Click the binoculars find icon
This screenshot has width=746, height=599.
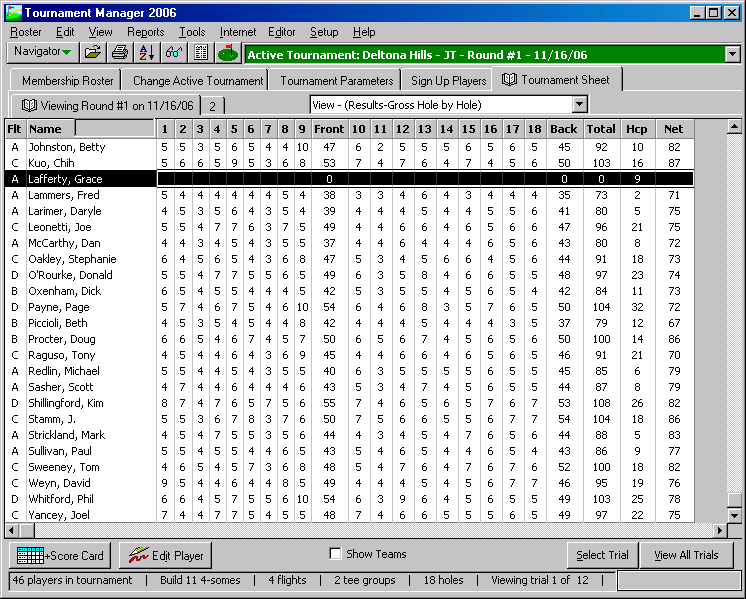pyautogui.click(x=174, y=53)
